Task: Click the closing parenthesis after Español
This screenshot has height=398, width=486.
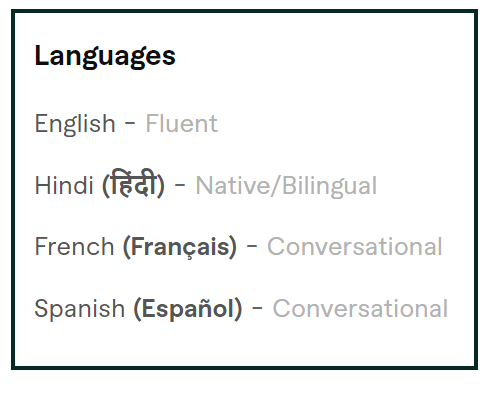Action: point(238,309)
